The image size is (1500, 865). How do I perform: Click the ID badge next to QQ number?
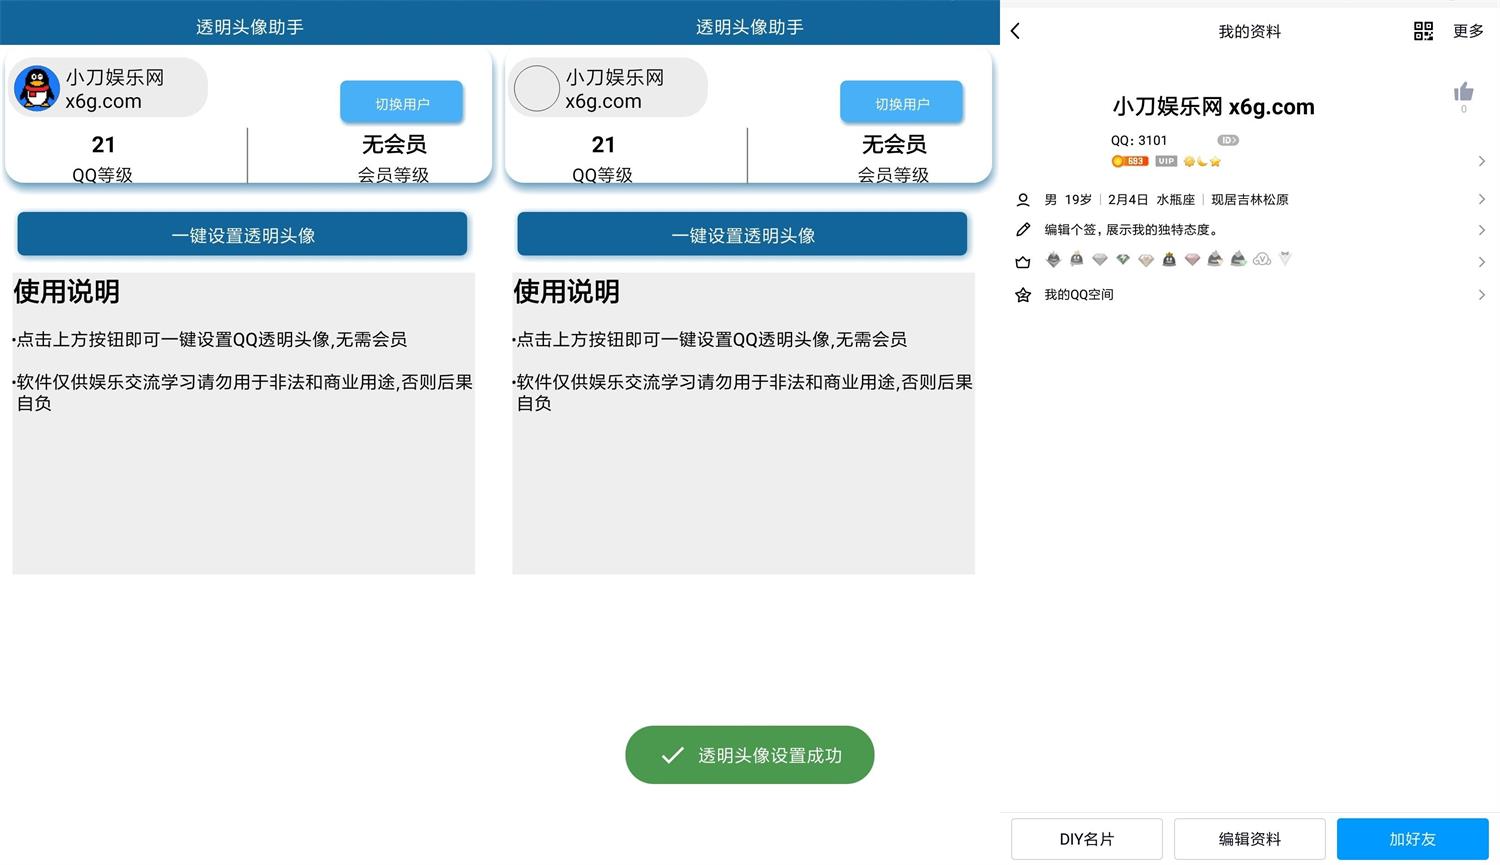tap(1227, 140)
